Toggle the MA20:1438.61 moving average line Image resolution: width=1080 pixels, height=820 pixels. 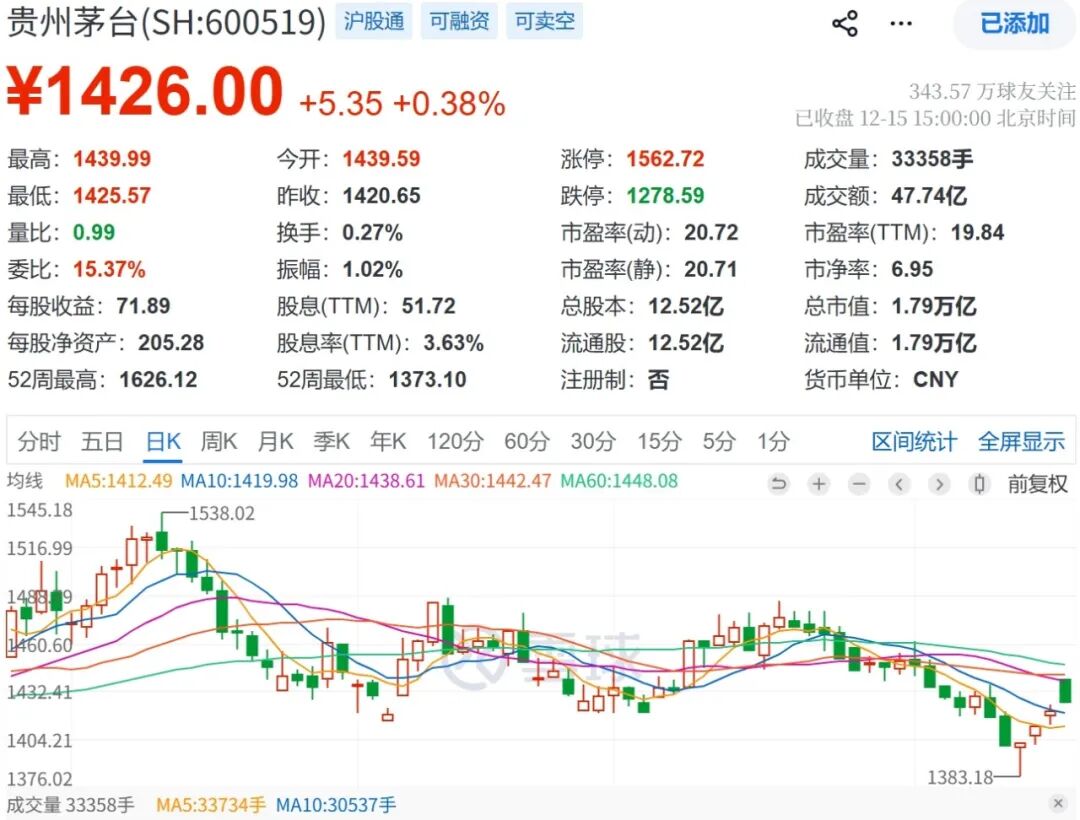(366, 481)
